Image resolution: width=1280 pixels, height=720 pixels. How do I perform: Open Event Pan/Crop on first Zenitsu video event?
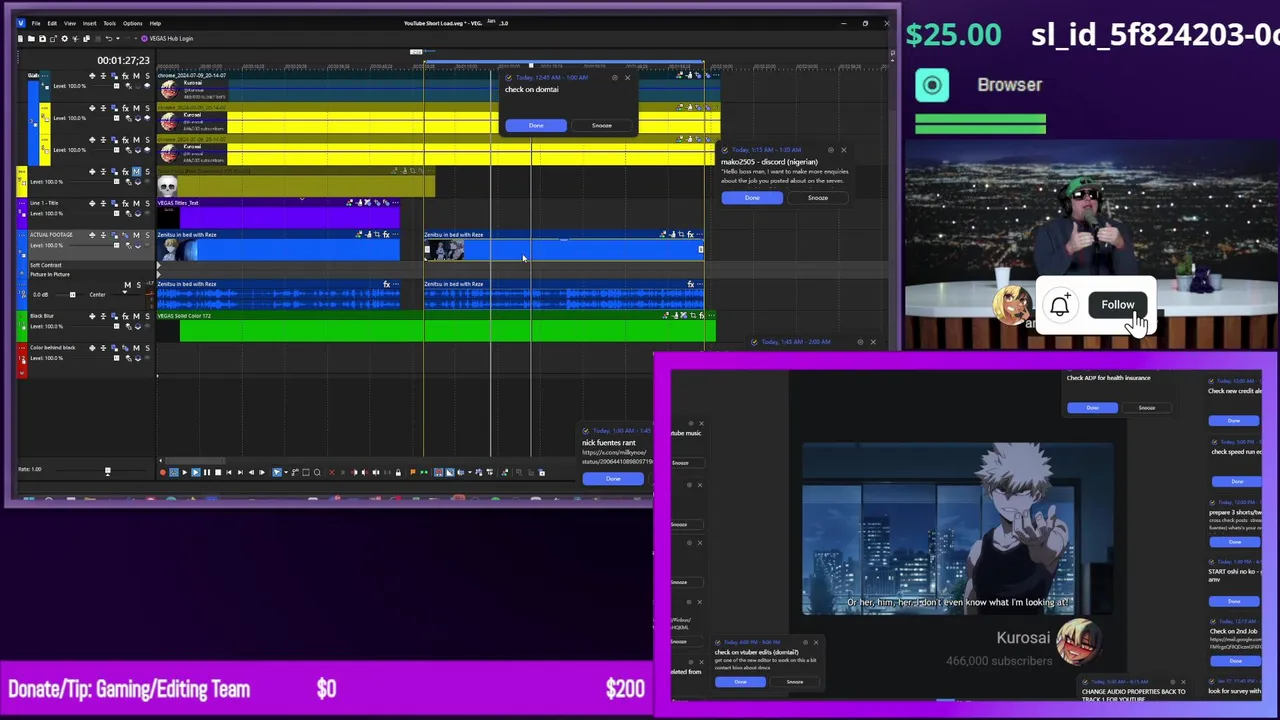point(377,235)
